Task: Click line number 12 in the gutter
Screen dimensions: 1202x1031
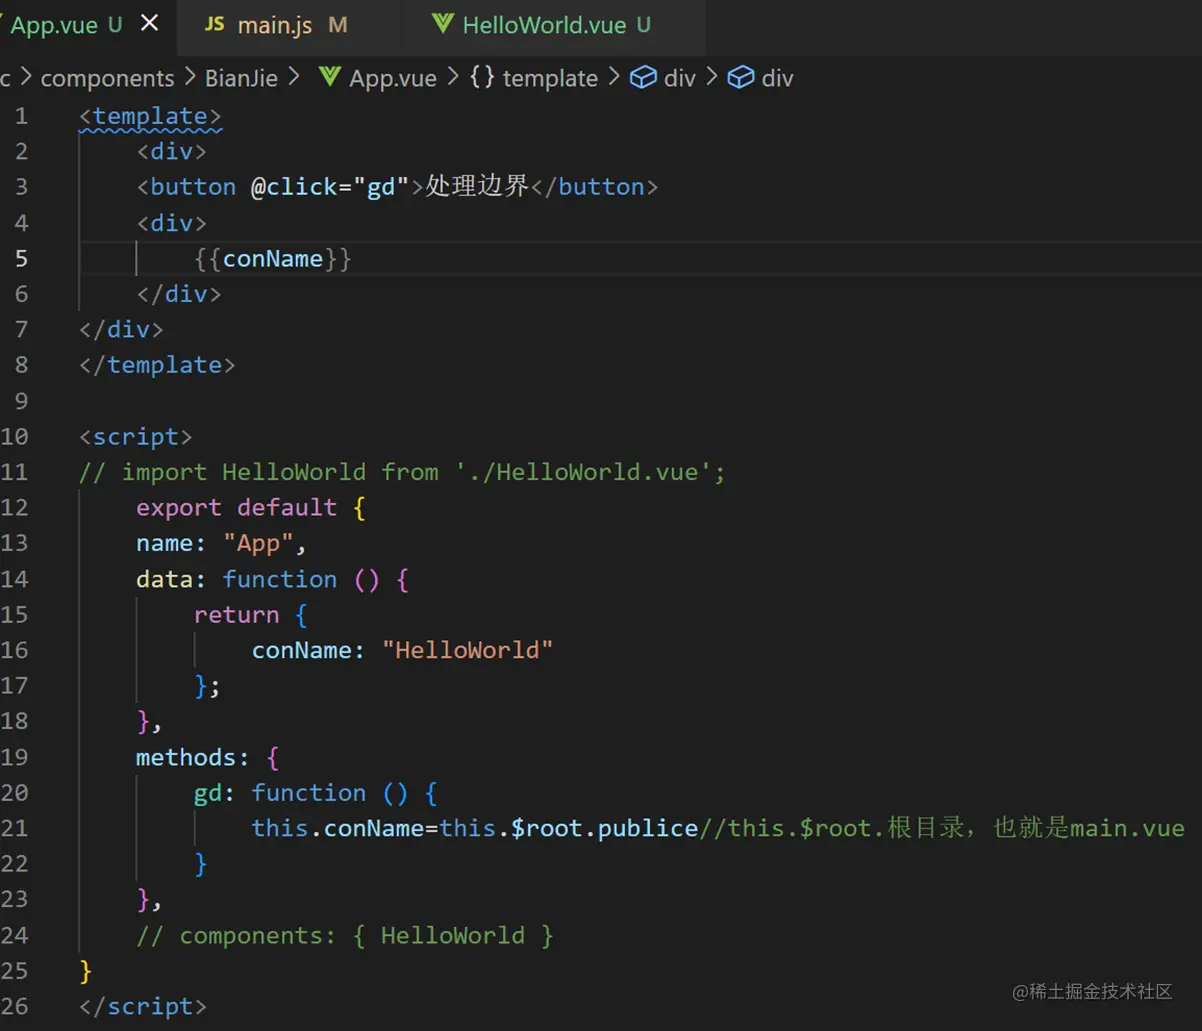Action: [x=14, y=508]
